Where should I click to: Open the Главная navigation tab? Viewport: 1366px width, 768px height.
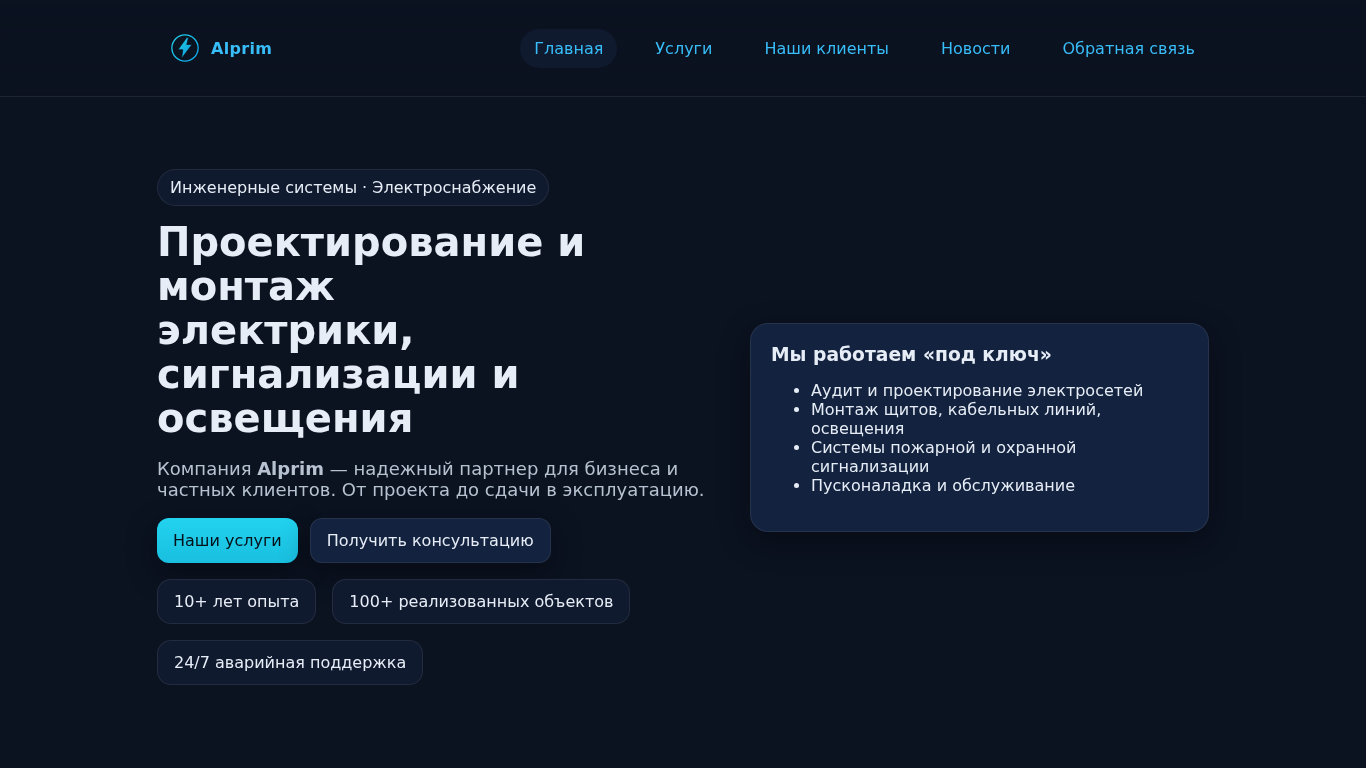568,48
